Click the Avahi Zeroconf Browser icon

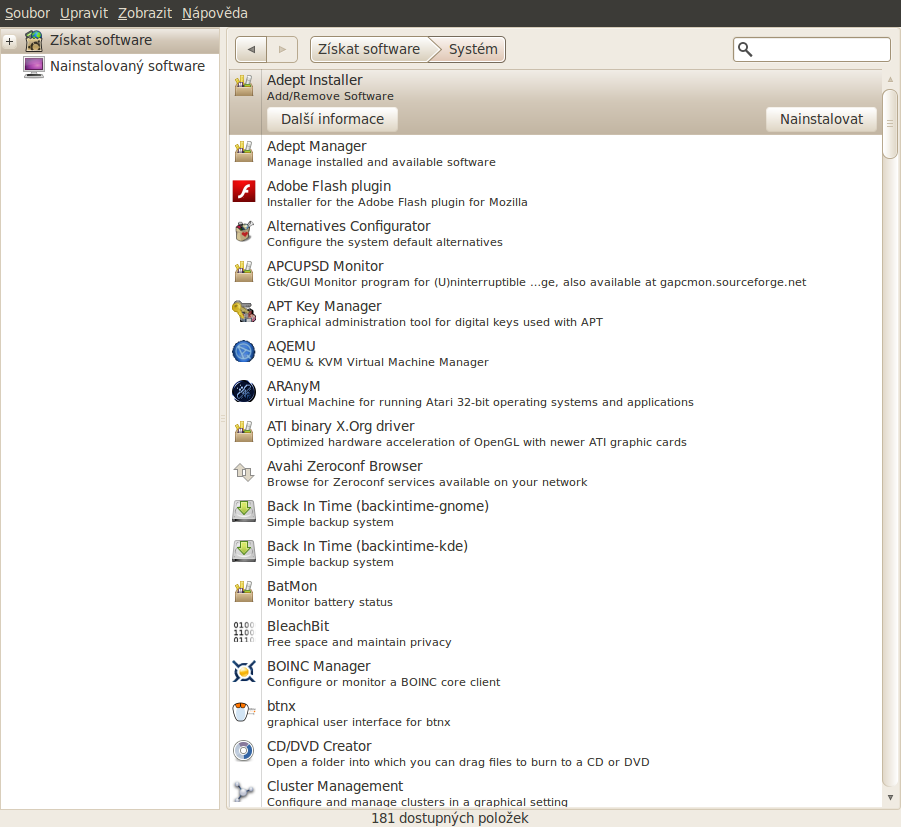[x=244, y=472]
